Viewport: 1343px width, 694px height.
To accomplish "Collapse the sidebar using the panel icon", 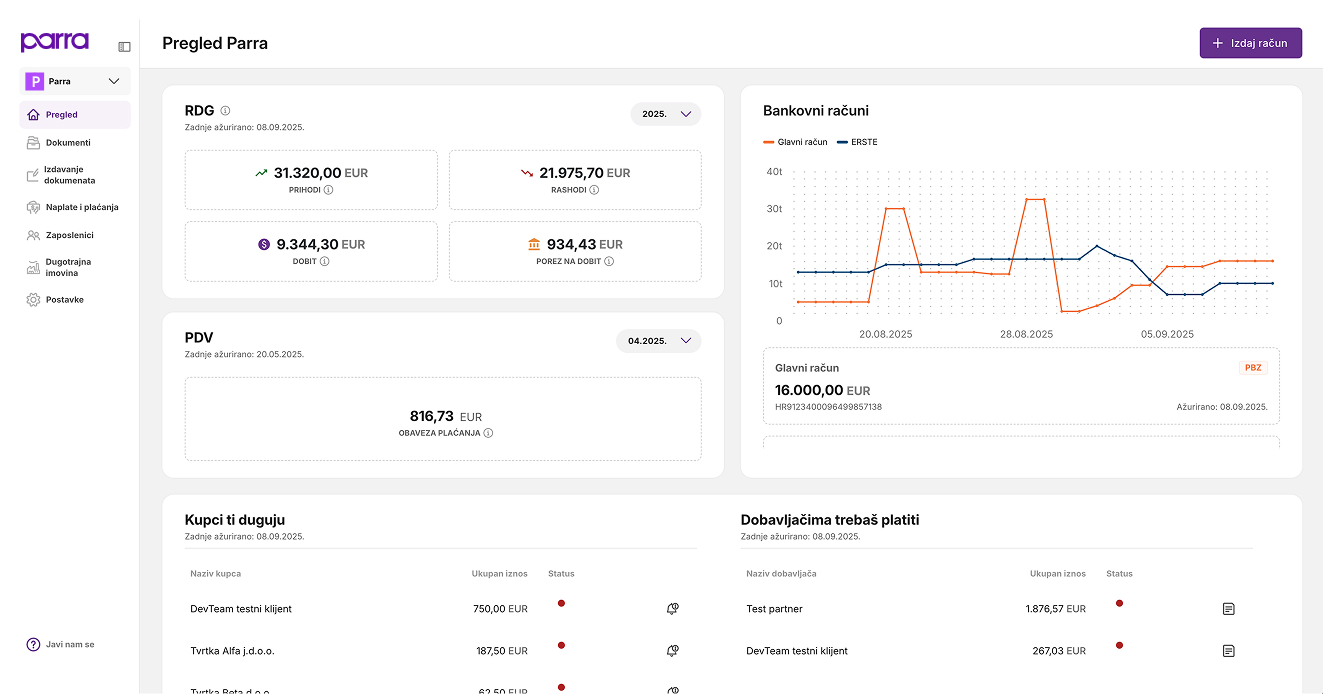I will 124,46.
